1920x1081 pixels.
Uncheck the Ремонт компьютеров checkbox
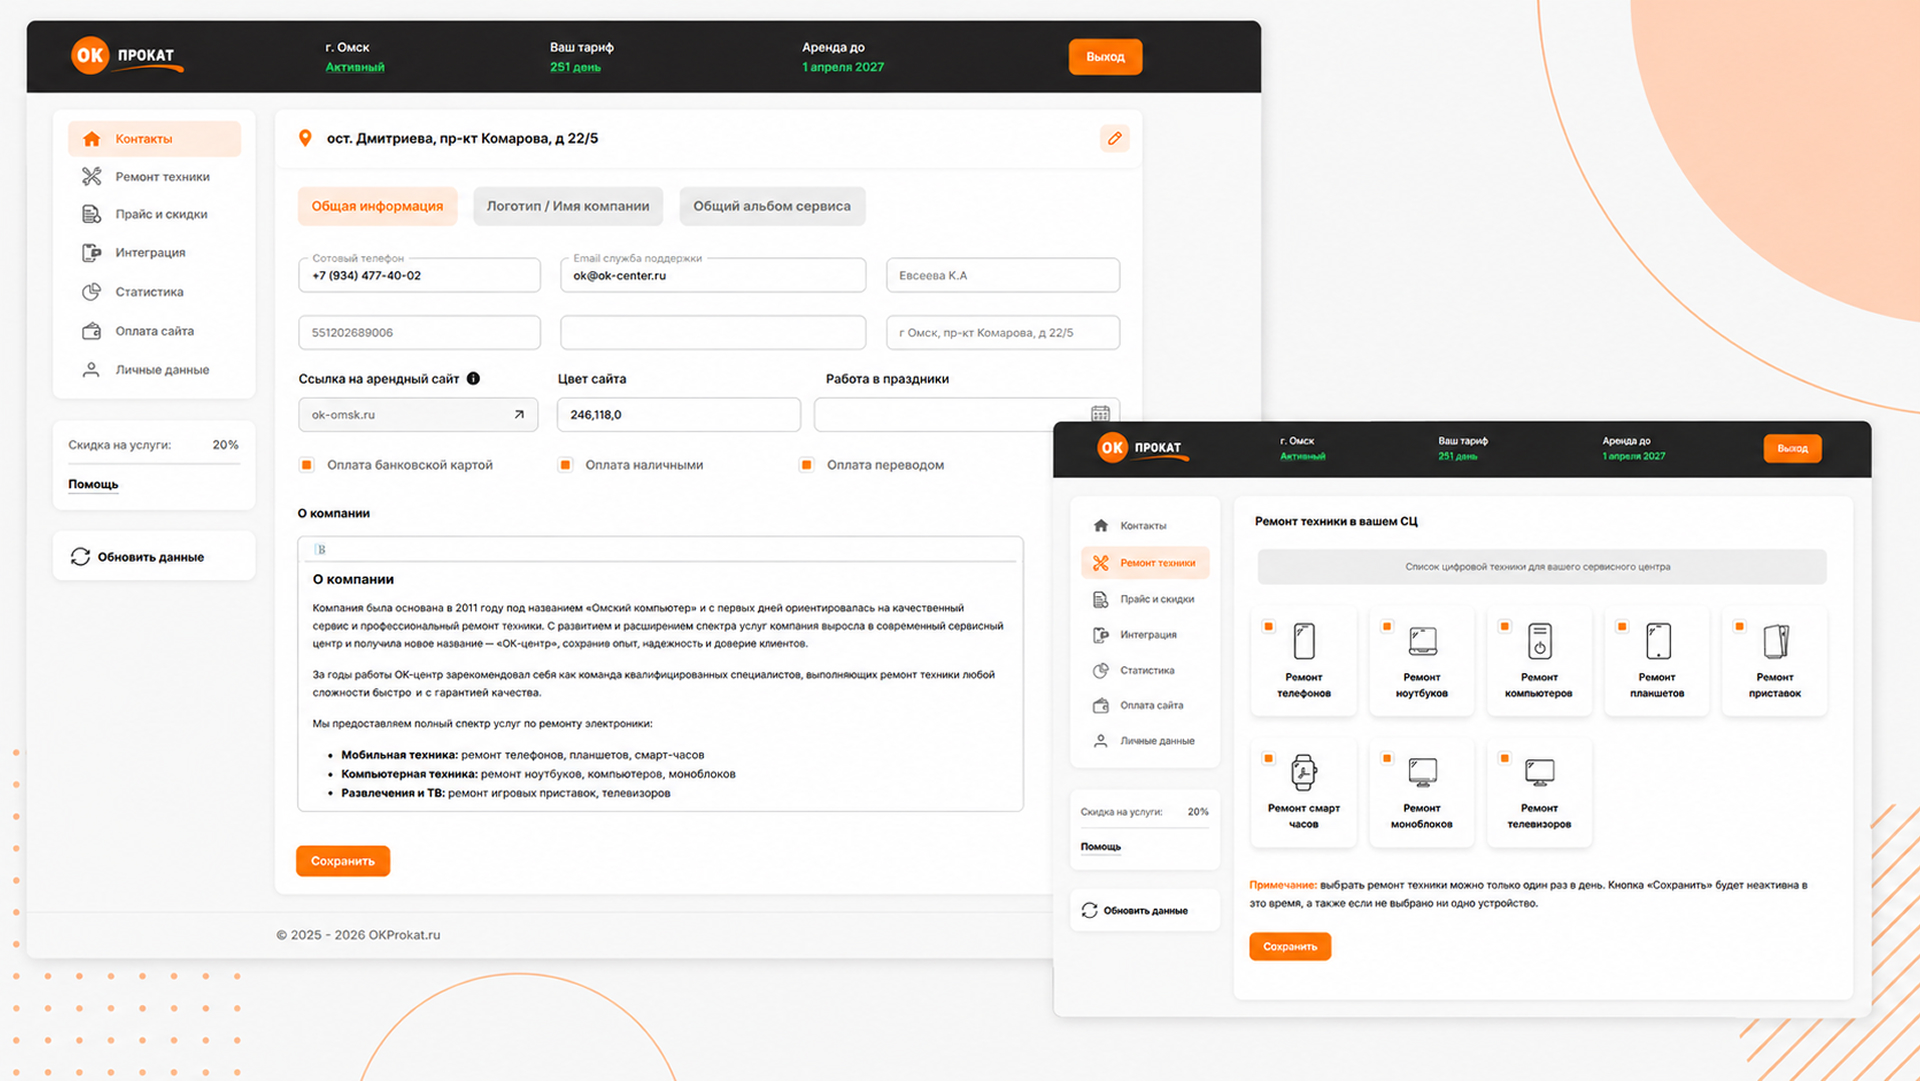point(1504,627)
